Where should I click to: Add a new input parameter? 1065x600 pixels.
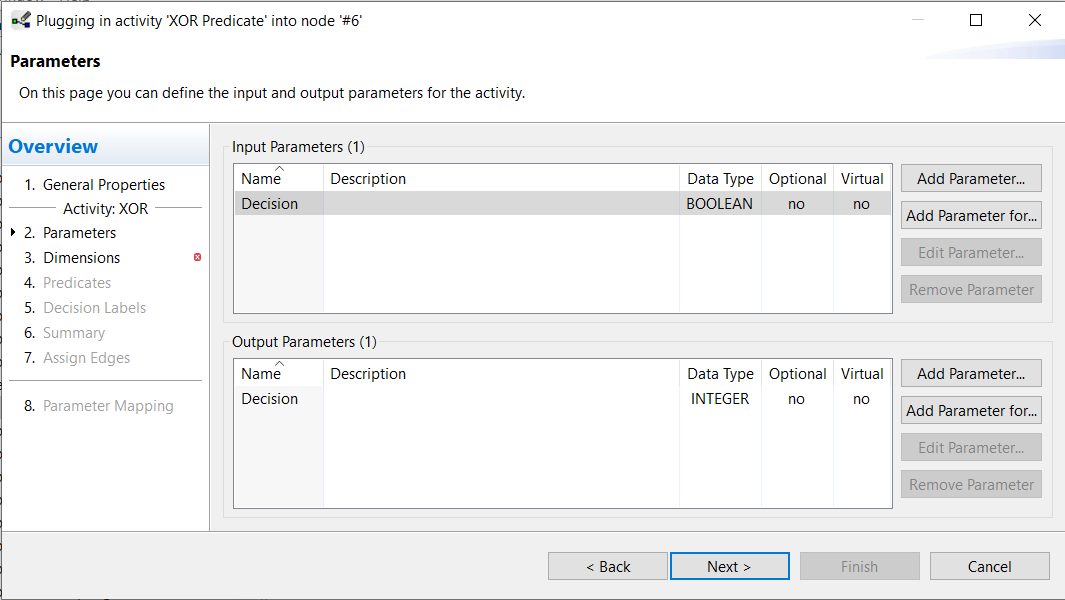pos(970,179)
